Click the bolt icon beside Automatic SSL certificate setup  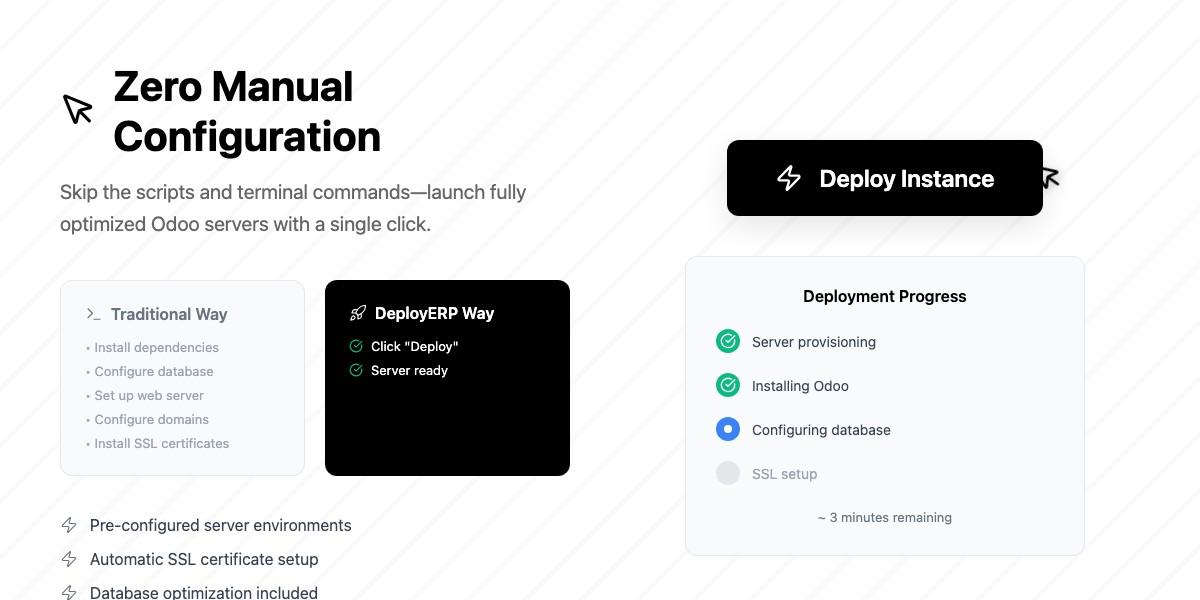coord(69,559)
